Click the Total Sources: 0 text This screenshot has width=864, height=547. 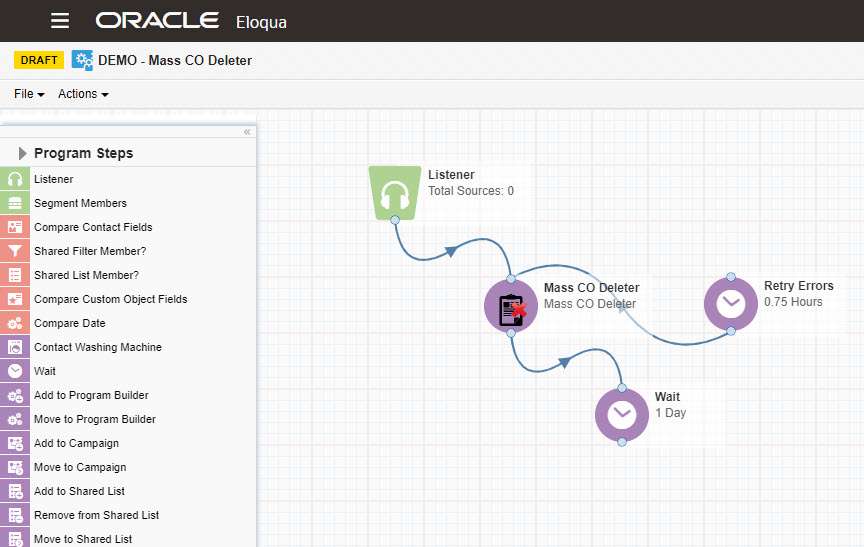(x=471, y=191)
